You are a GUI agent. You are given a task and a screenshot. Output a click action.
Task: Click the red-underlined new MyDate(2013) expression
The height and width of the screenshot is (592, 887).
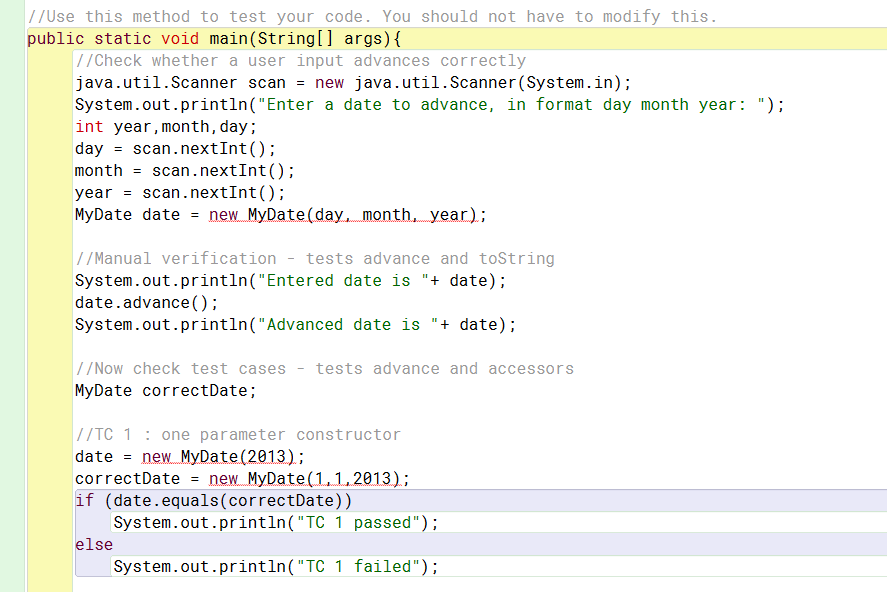click(222, 457)
